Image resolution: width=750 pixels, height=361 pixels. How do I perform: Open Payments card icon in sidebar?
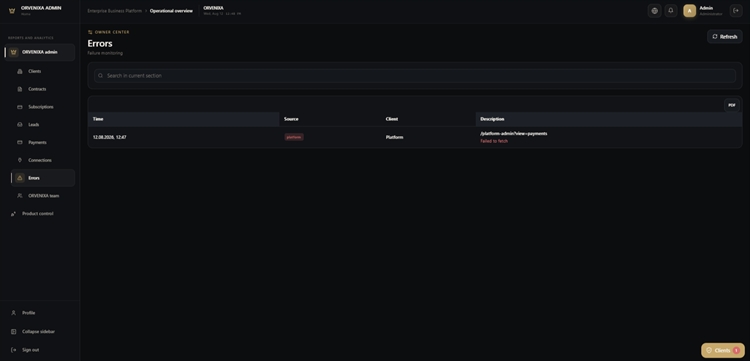click(x=20, y=142)
